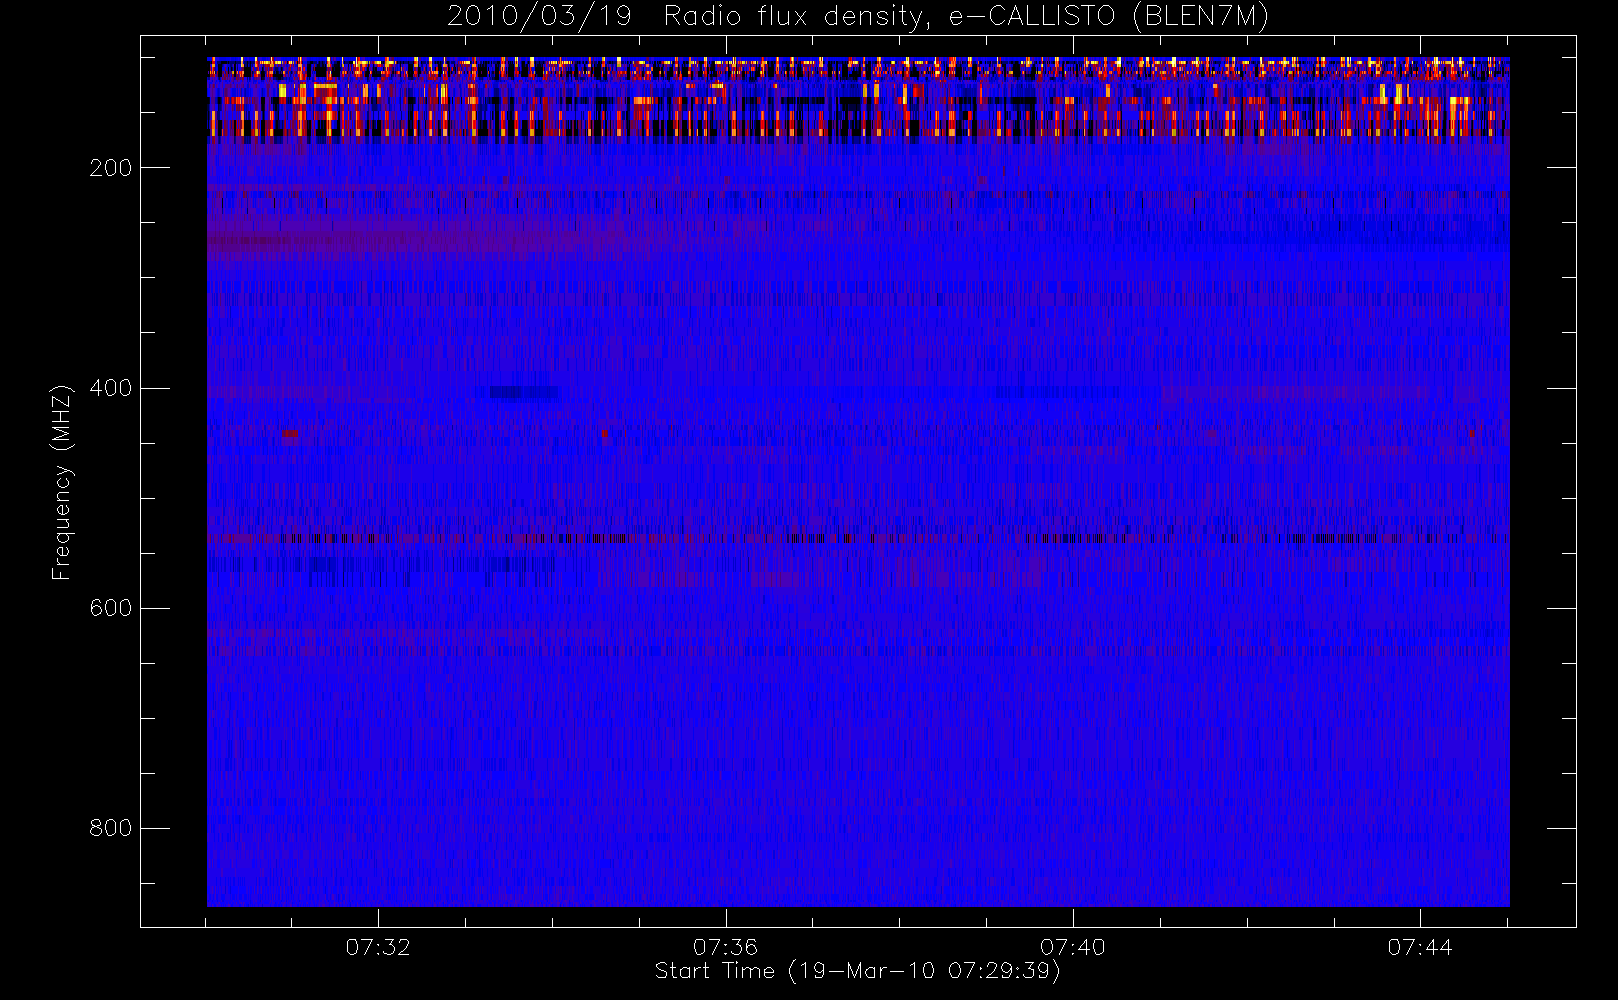1618x1000 pixels.
Task: Click the plot title text '2010/03/19 Radio flux density'
Action: [x=688, y=17]
